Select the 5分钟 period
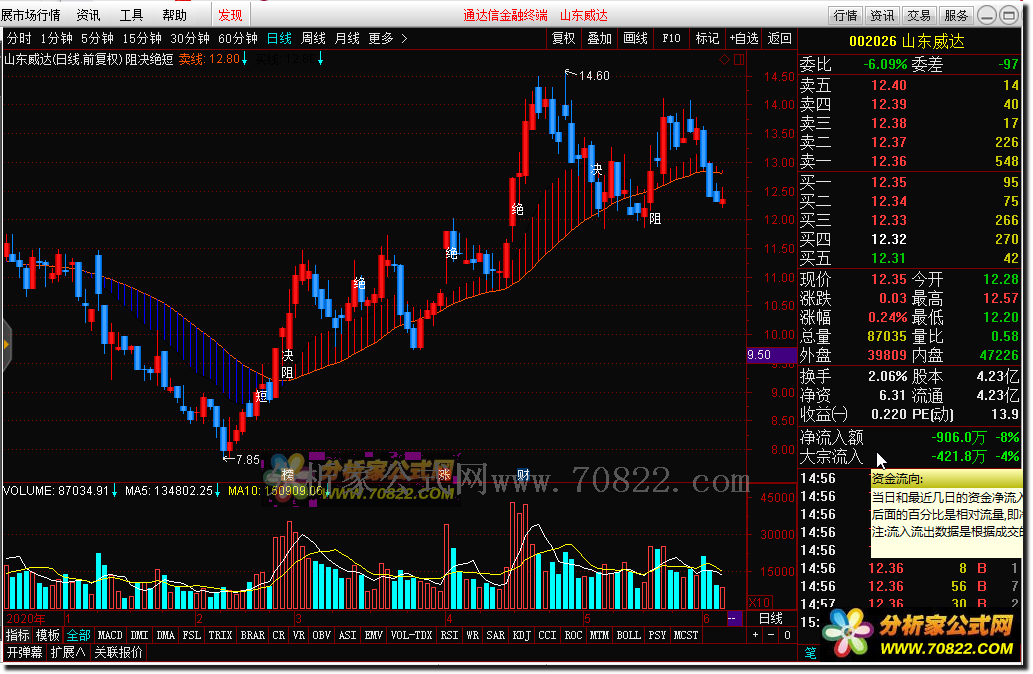The width and height of the screenshot is (1033, 674). point(97,39)
